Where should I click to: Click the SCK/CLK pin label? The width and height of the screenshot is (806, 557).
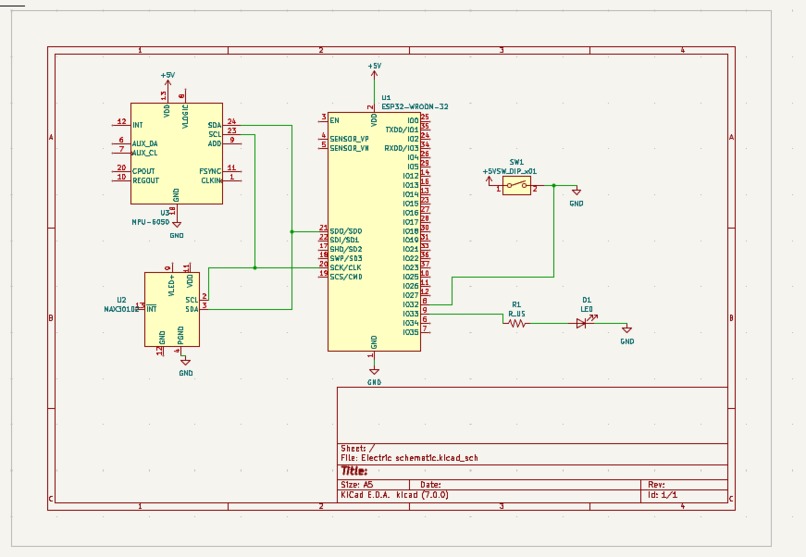point(345,268)
